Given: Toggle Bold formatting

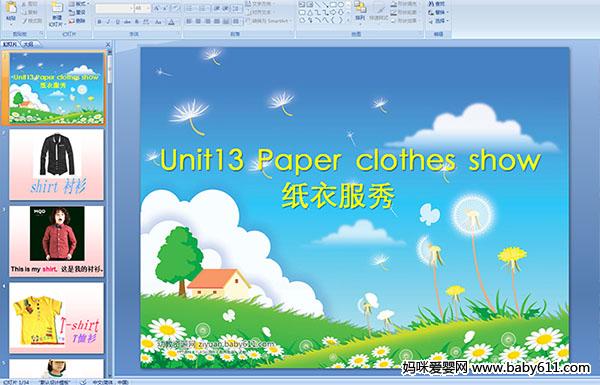Looking at the screenshot, I should pyautogui.click(x=99, y=22).
